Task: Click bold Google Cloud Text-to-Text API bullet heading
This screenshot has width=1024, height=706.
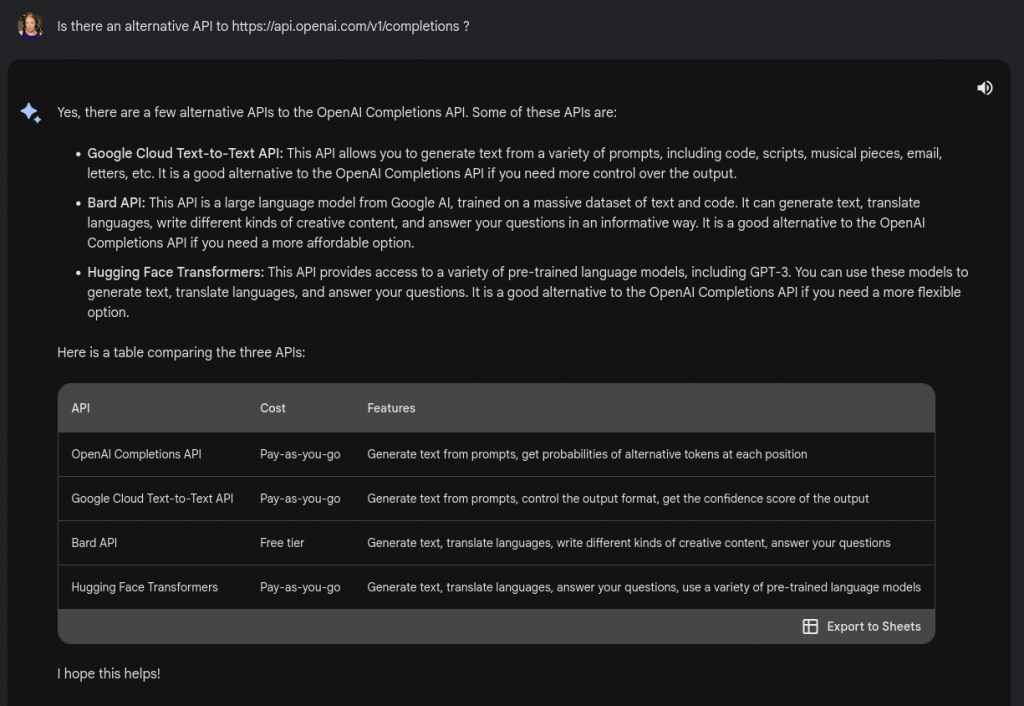Action: point(185,153)
